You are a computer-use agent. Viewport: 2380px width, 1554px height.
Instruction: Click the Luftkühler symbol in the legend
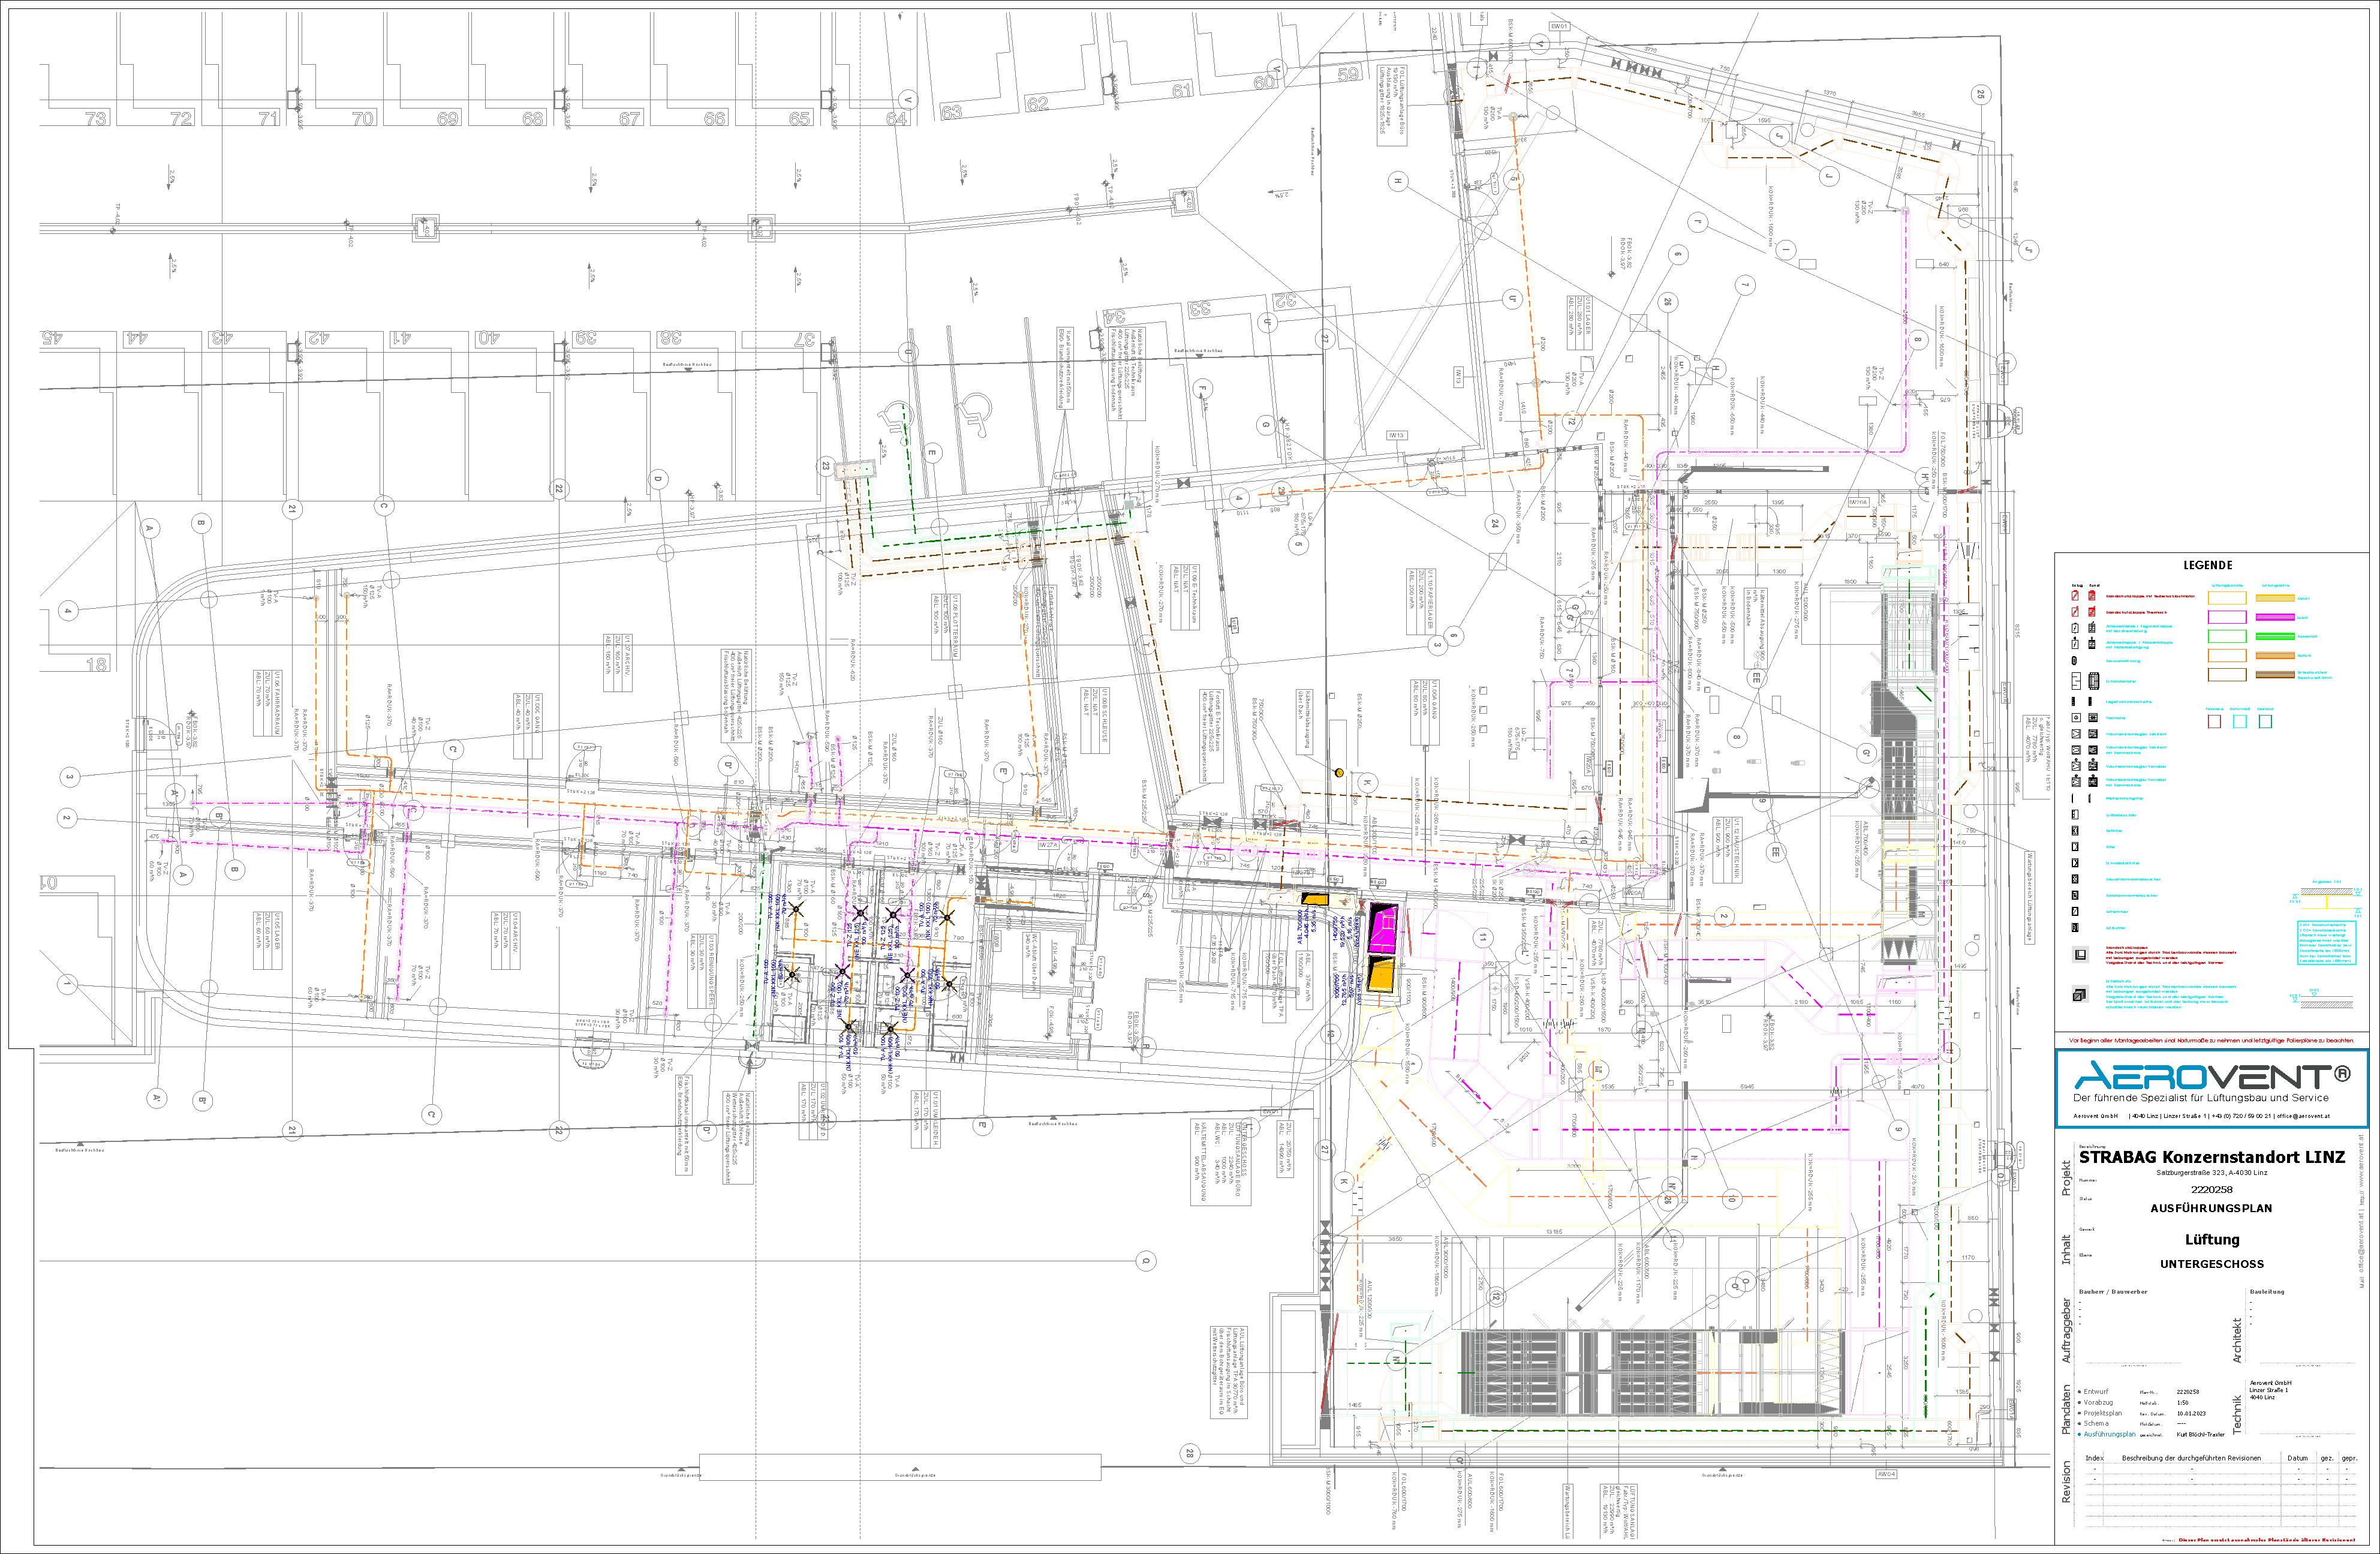(x=2075, y=928)
